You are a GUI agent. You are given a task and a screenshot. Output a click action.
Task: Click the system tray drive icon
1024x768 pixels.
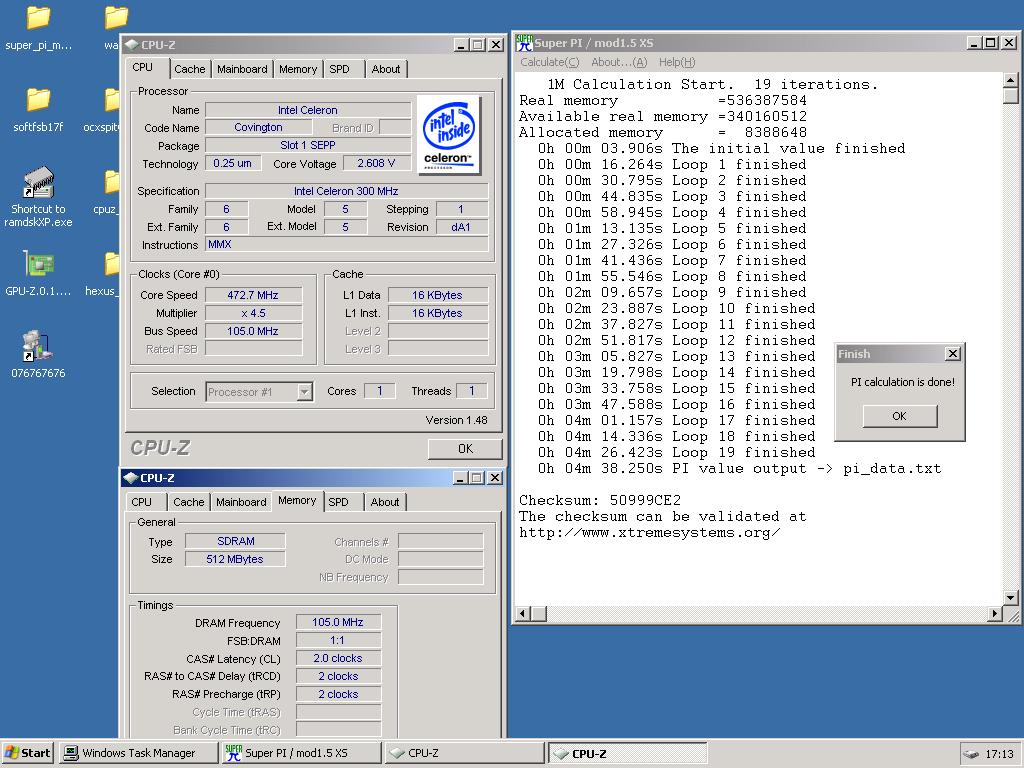(971, 754)
